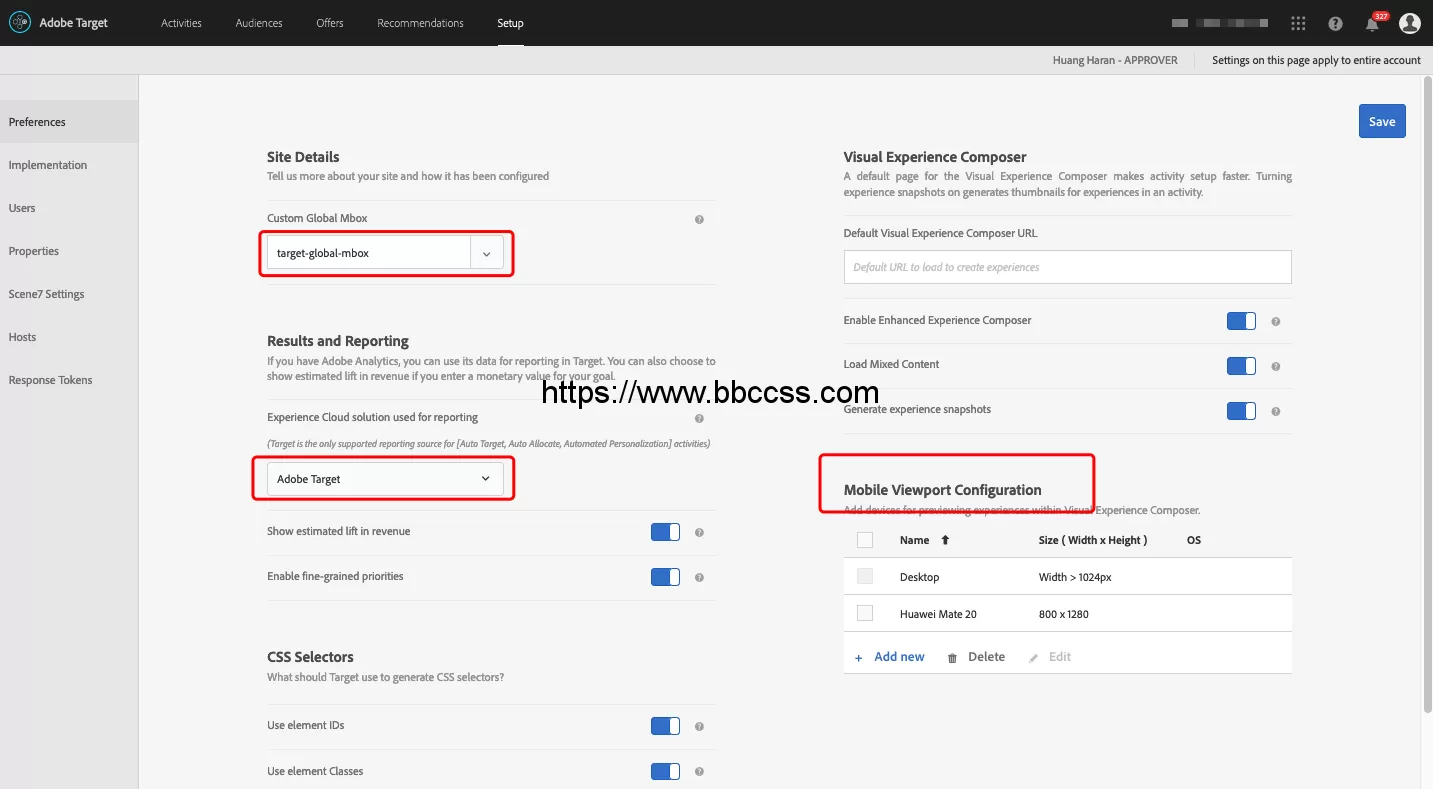Click the Desktop device name
1433x789 pixels.
920,577
